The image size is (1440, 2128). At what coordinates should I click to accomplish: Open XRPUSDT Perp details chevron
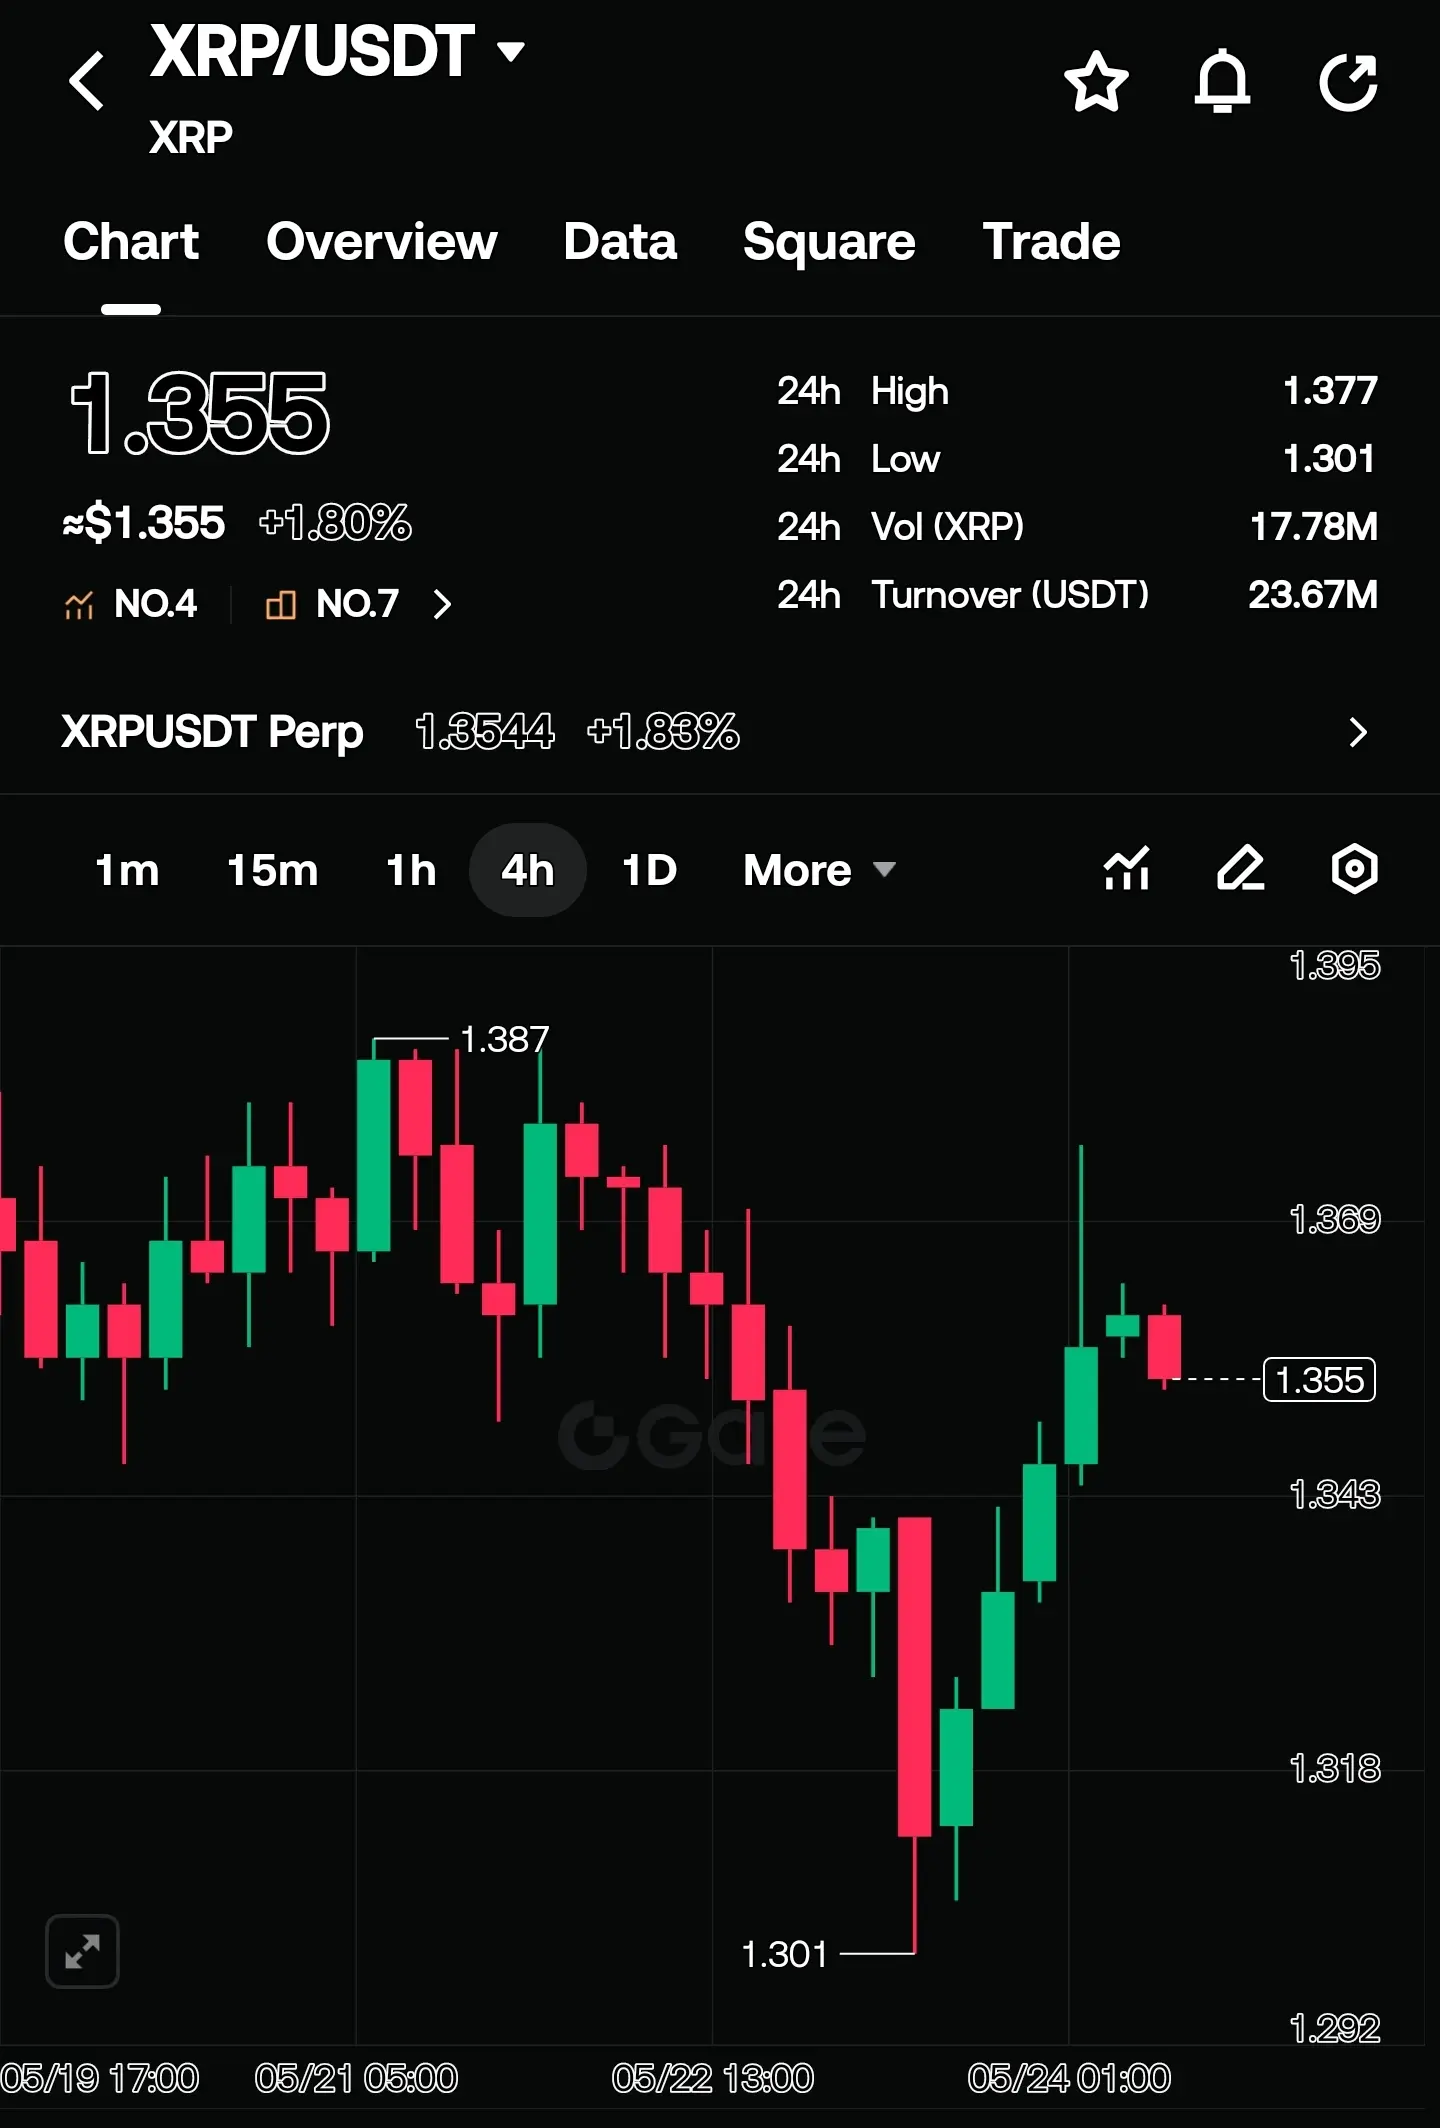pos(1358,732)
